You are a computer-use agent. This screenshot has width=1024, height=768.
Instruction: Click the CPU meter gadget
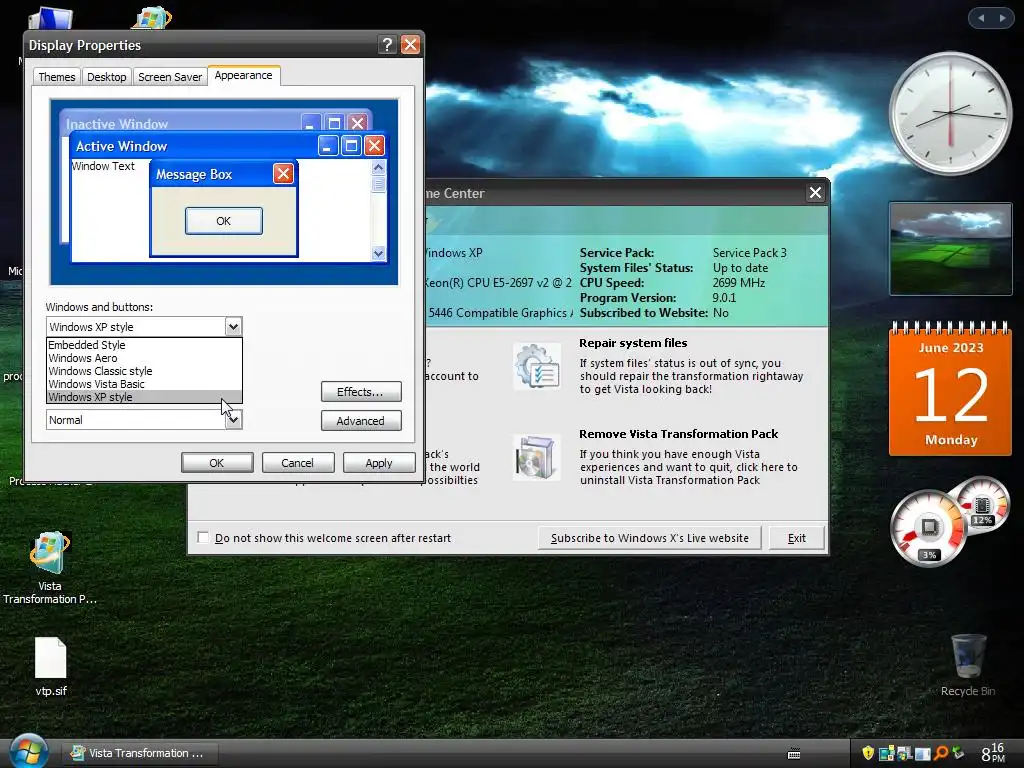click(929, 528)
